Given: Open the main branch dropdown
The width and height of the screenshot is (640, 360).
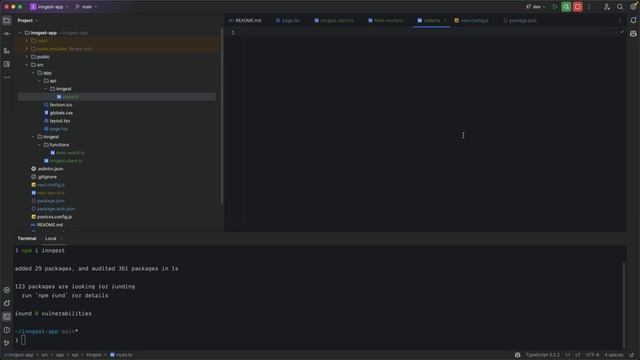Looking at the screenshot, I should [x=86, y=7].
